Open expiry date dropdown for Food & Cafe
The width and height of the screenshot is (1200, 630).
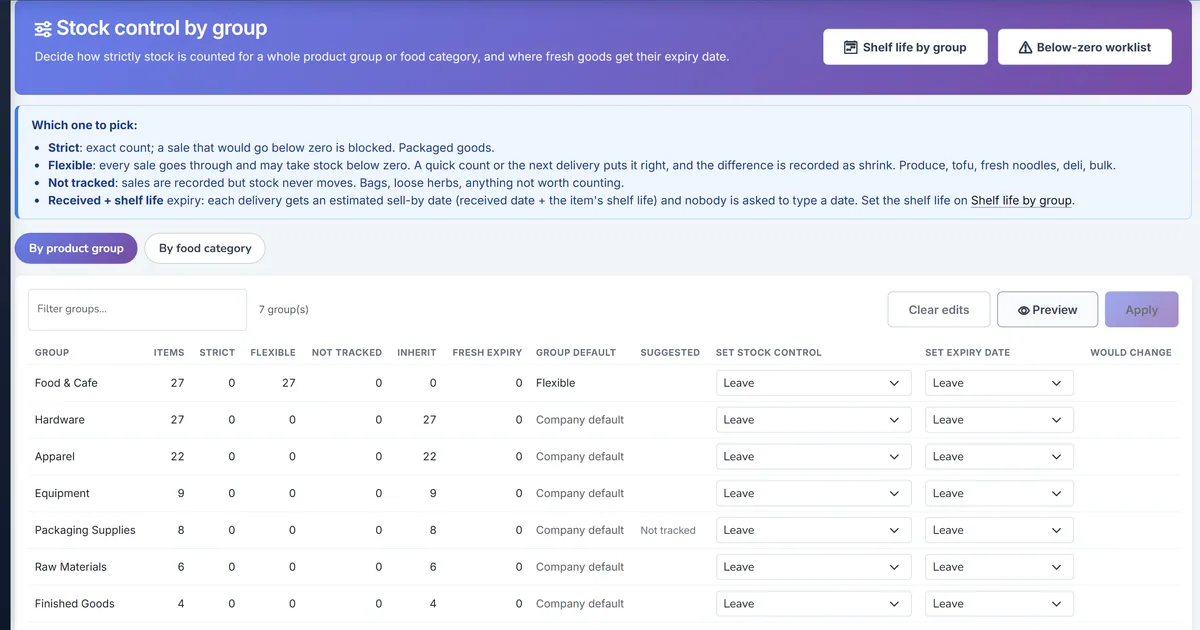click(999, 383)
